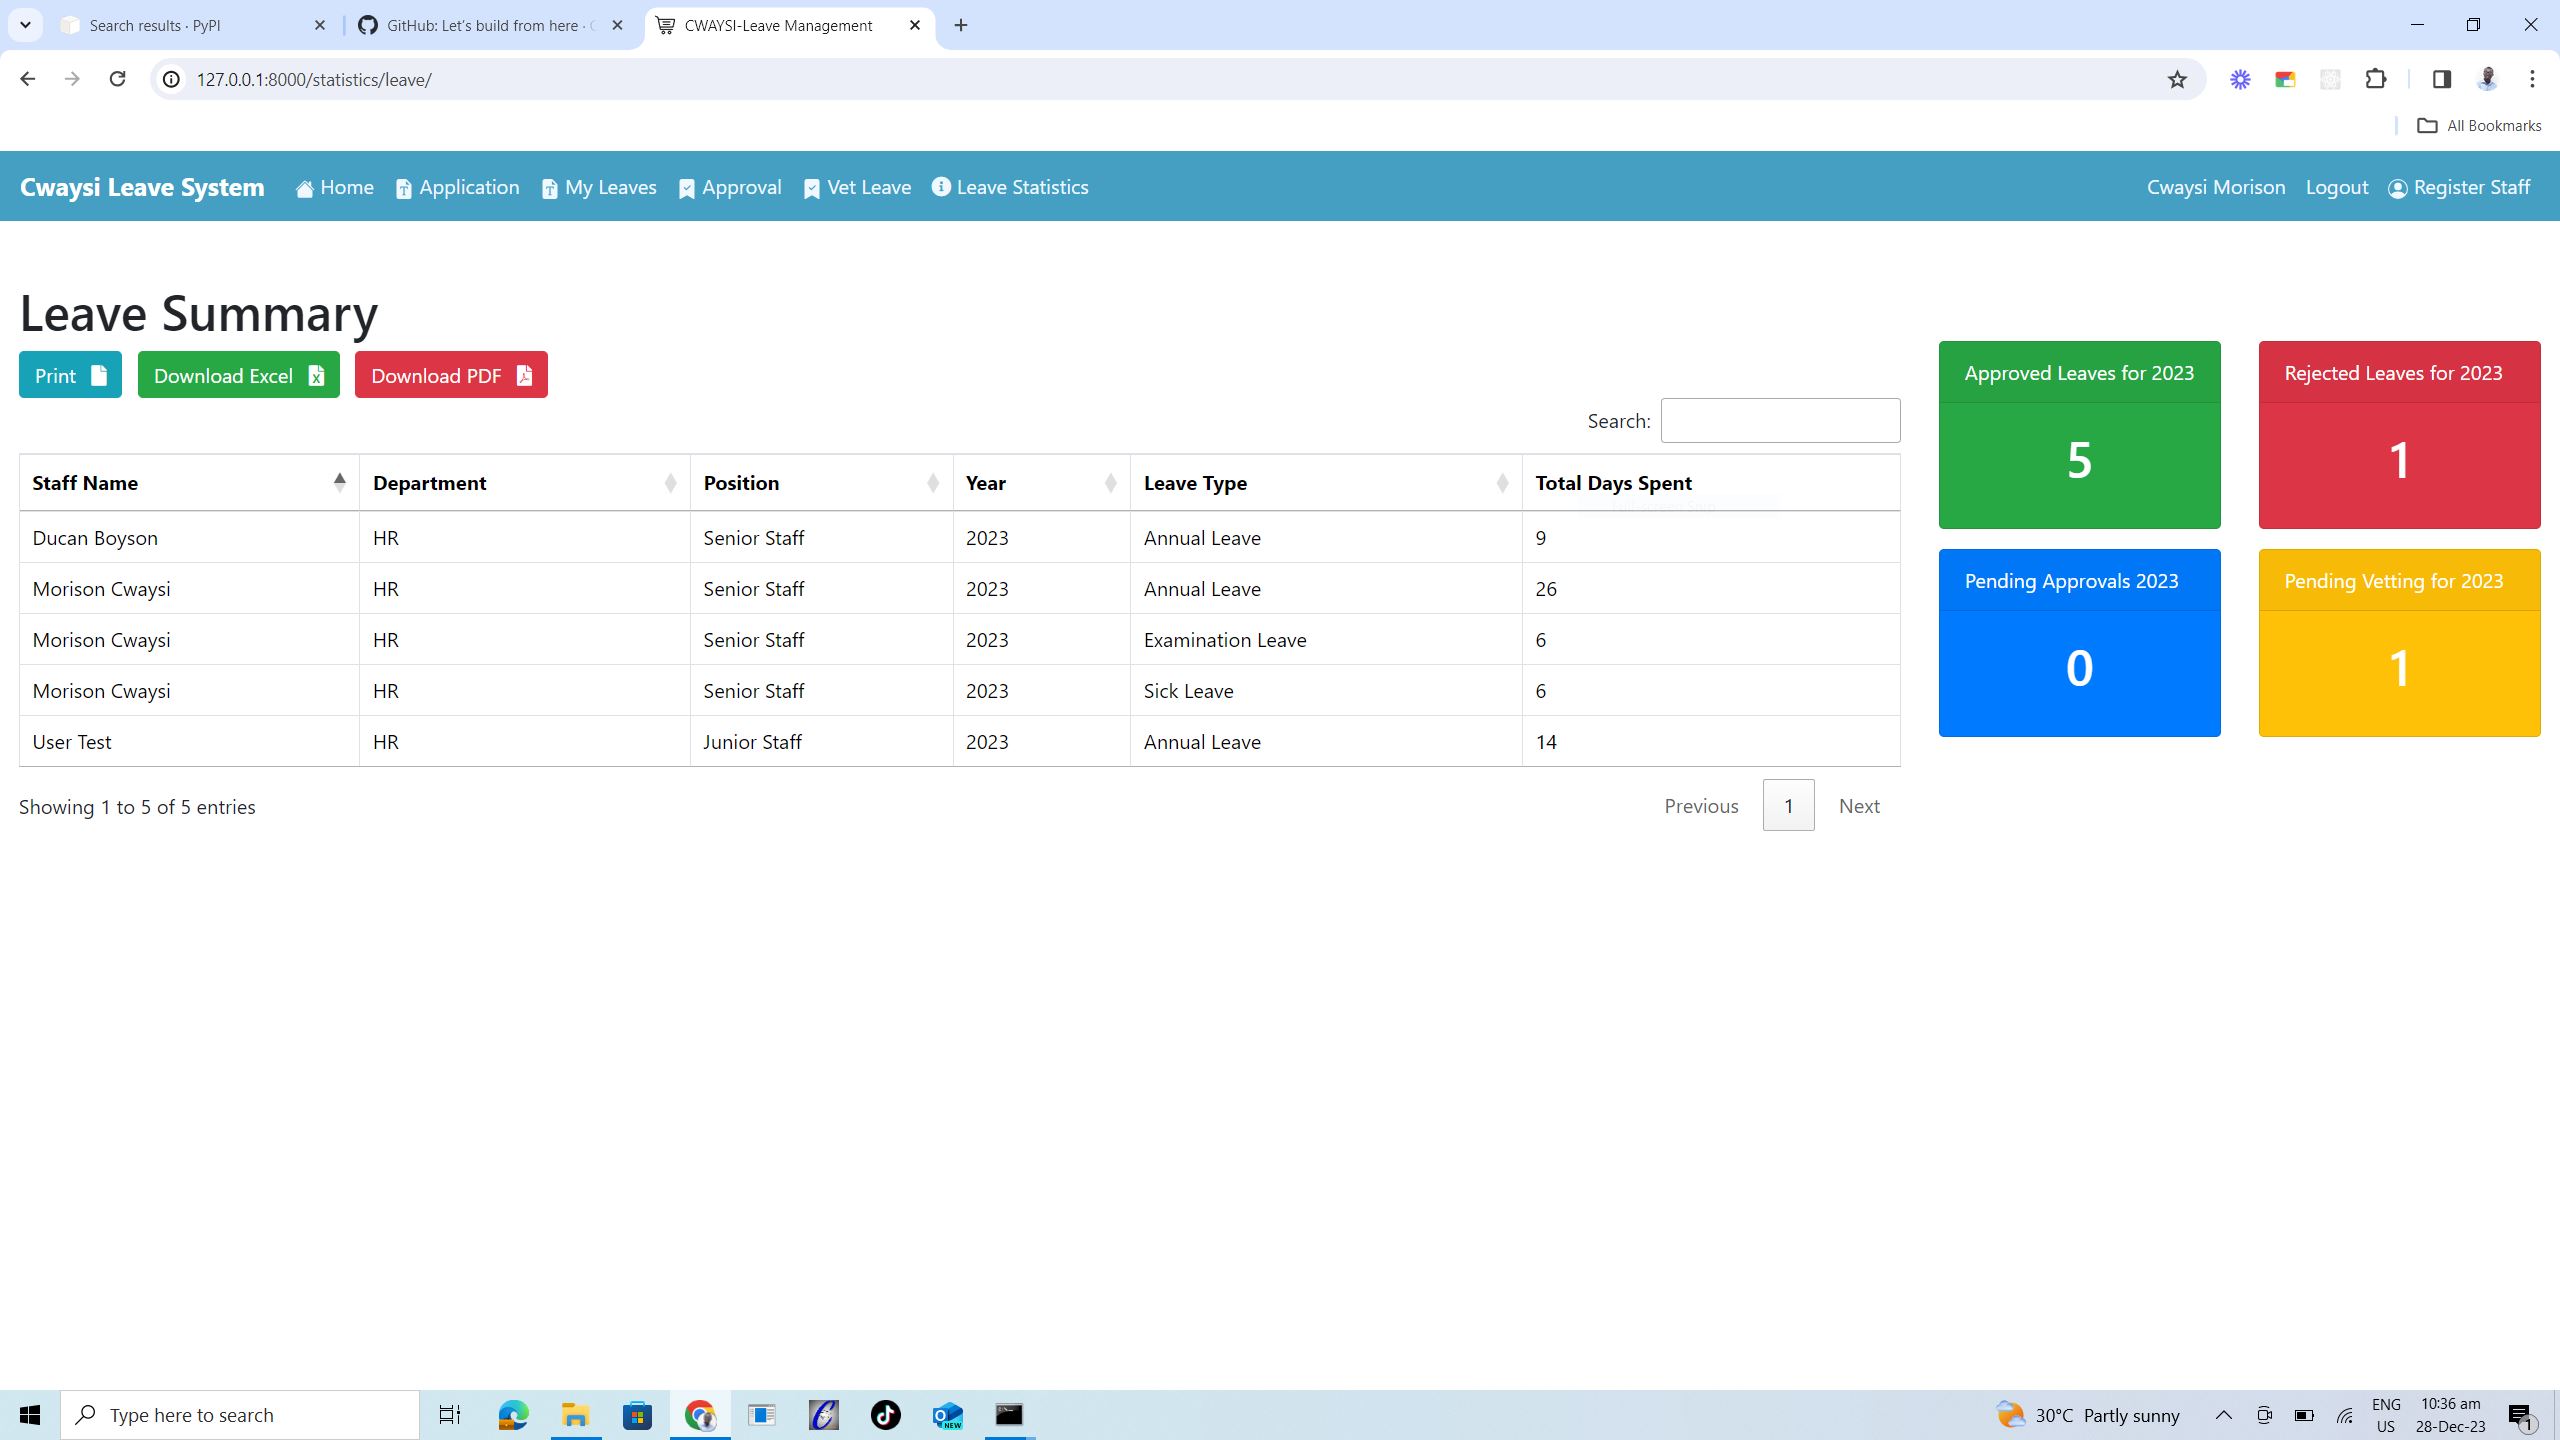Click the print document icon on Print button
2560x1440 pixels.
pos(97,375)
